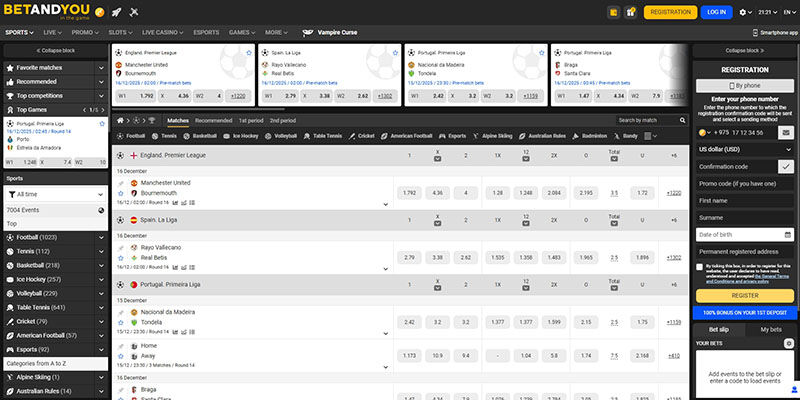Expand Football (1023) in sidebar
This screenshot has height=400, width=800.
tap(101, 238)
